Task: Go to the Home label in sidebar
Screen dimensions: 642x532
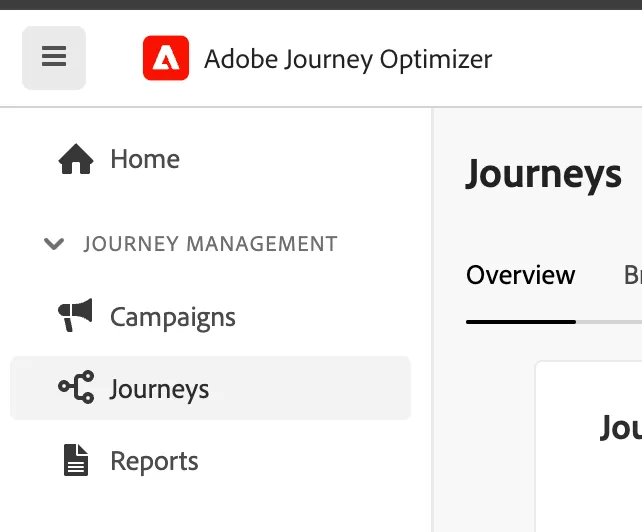Action: tap(145, 159)
